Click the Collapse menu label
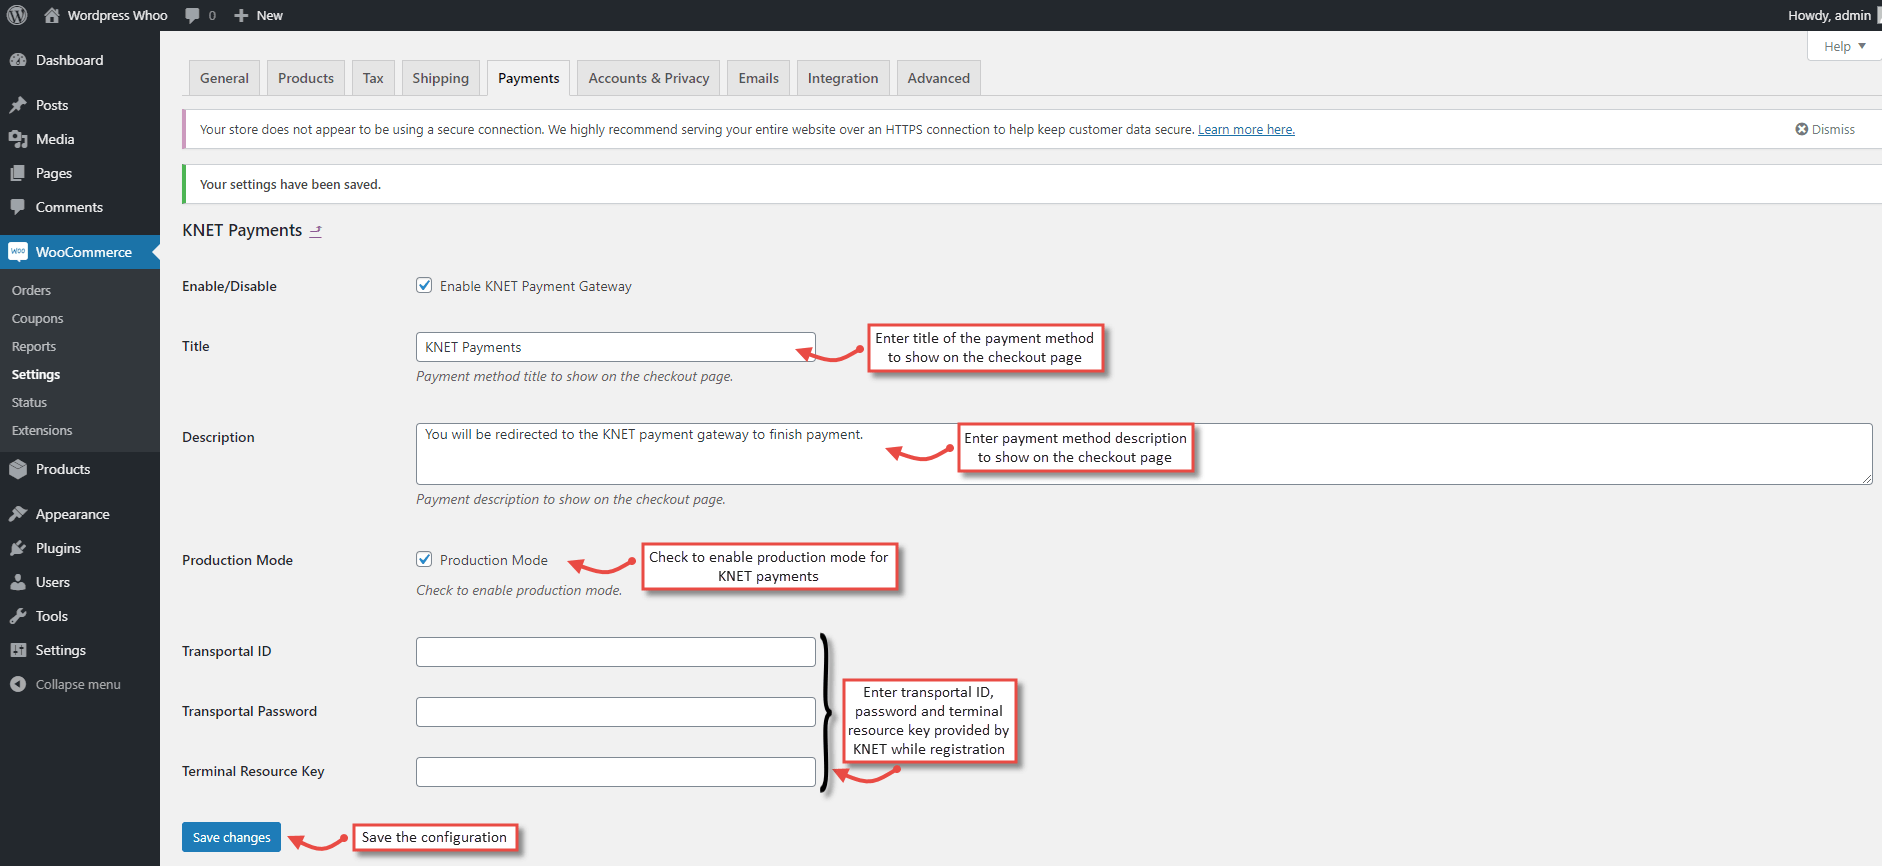Image resolution: width=1882 pixels, height=866 pixels. (x=78, y=684)
